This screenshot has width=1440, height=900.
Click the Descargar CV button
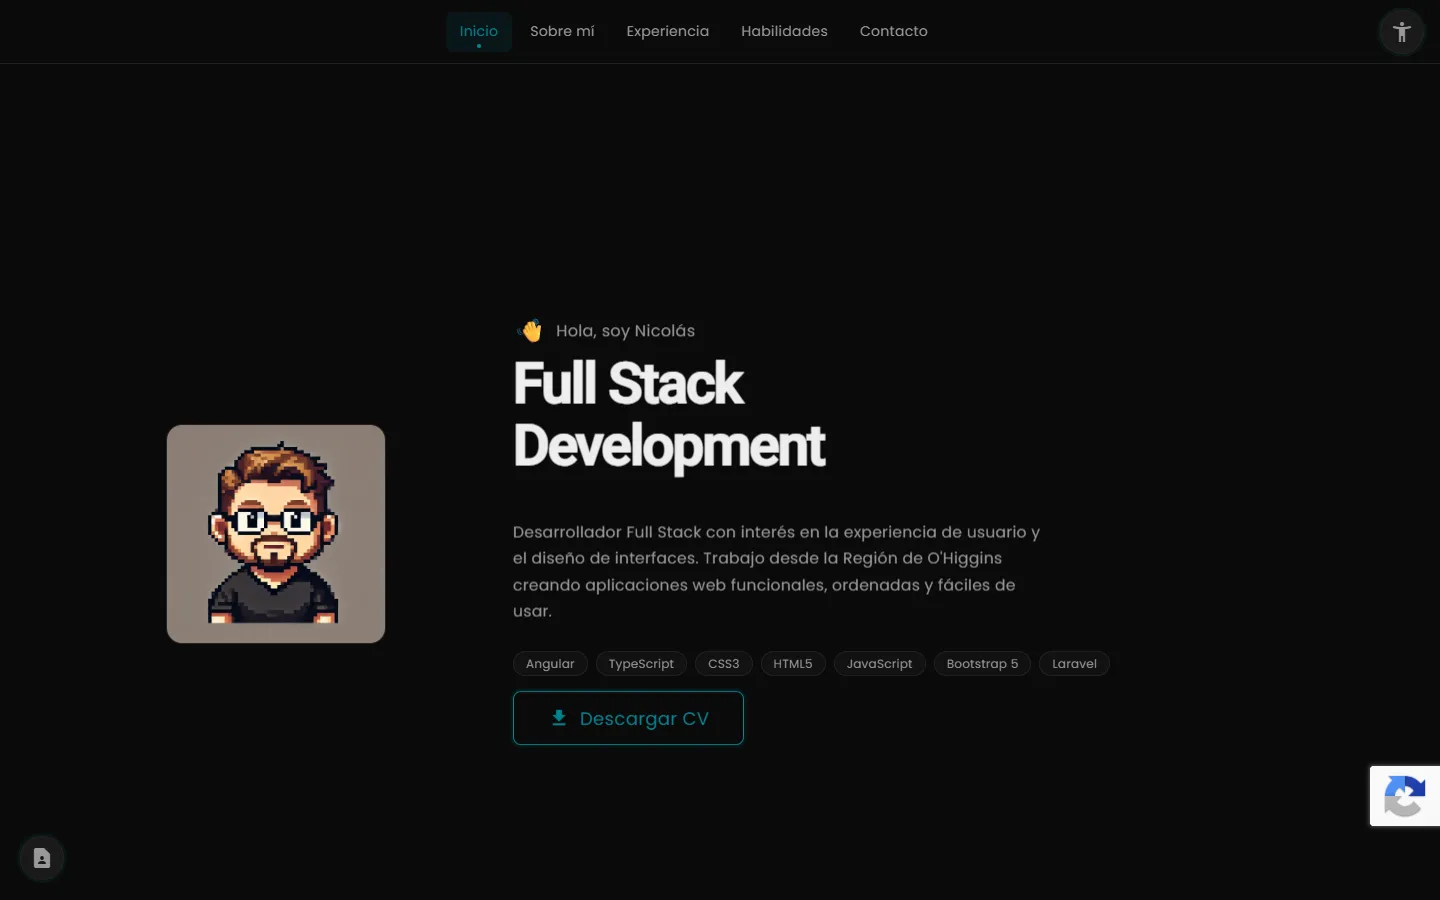[628, 718]
